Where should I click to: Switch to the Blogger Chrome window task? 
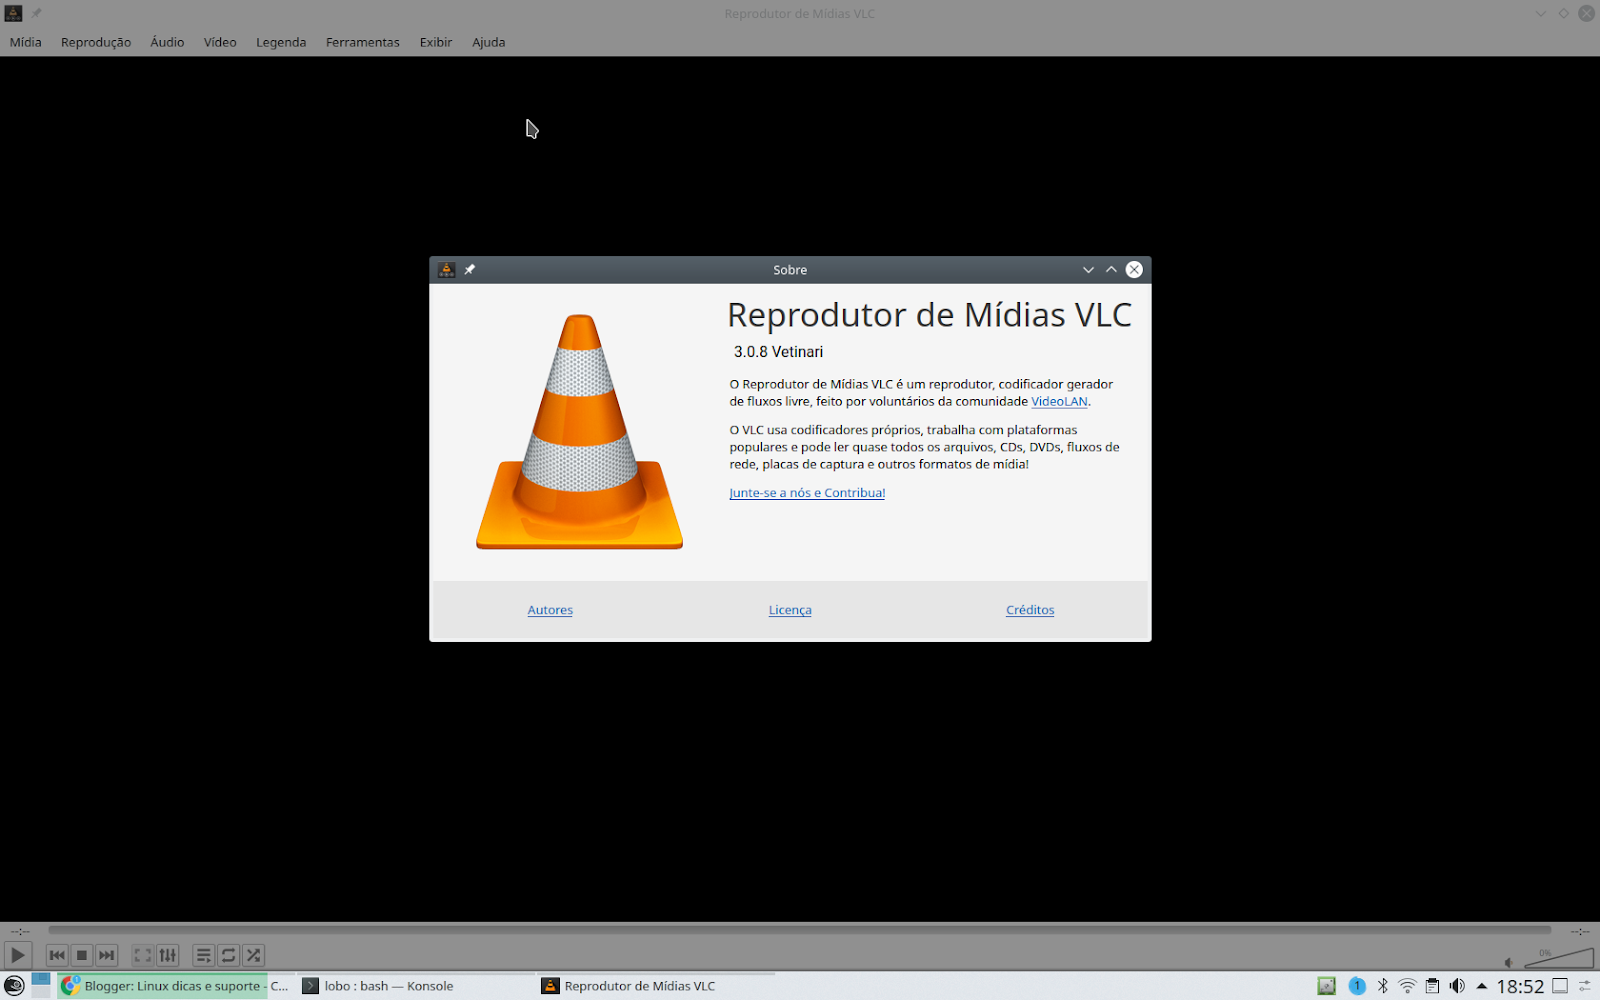pos(176,986)
